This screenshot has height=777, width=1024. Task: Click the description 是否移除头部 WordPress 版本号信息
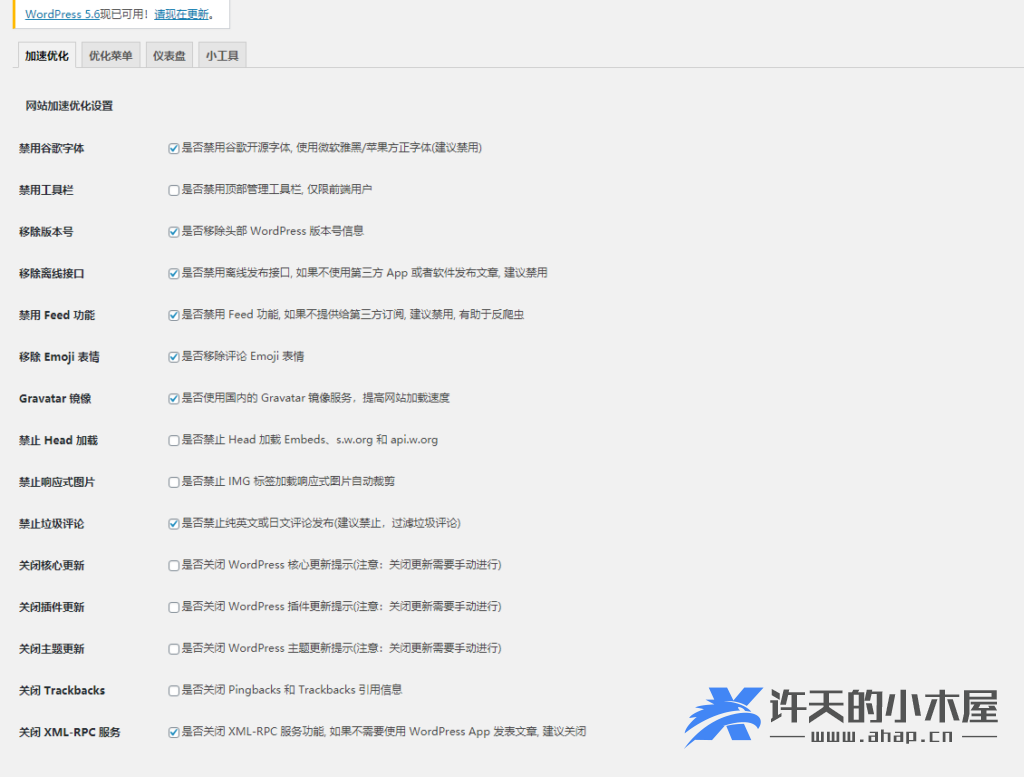tap(273, 231)
